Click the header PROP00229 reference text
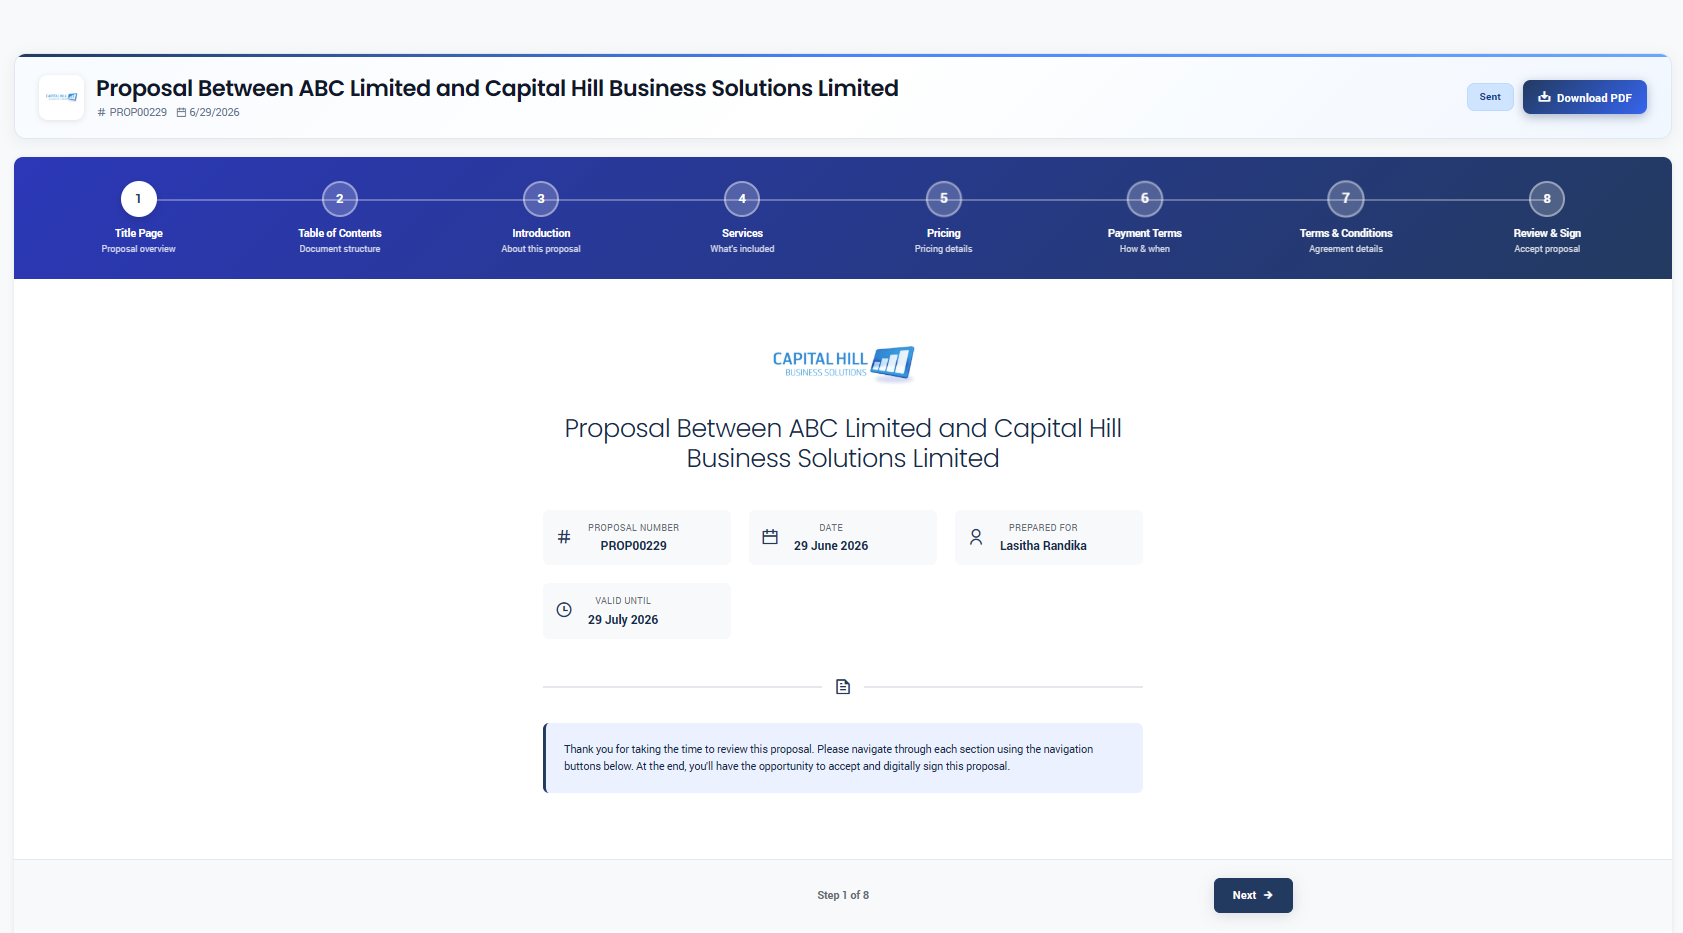This screenshot has height=933, width=1683. 138,113
